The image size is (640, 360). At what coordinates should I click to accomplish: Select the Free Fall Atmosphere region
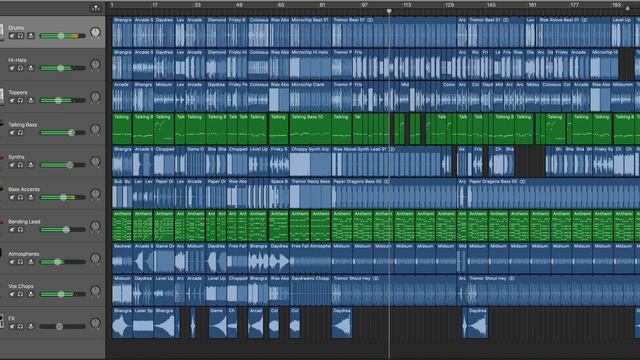click(x=310, y=258)
